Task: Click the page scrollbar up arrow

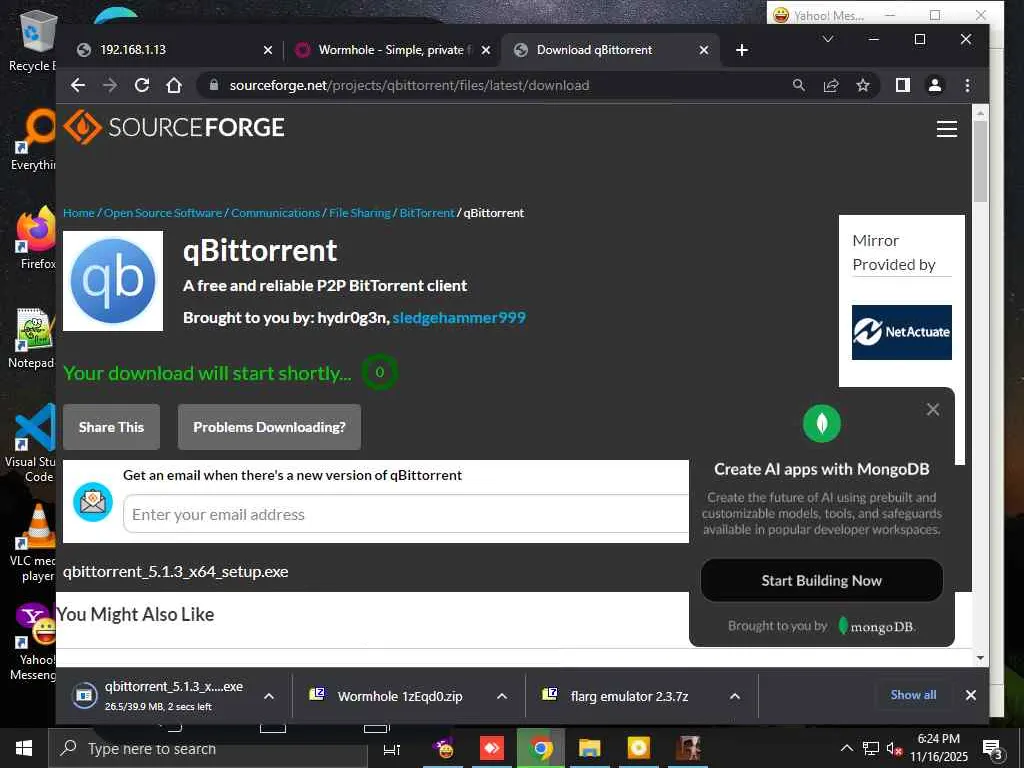Action: pos(980,113)
